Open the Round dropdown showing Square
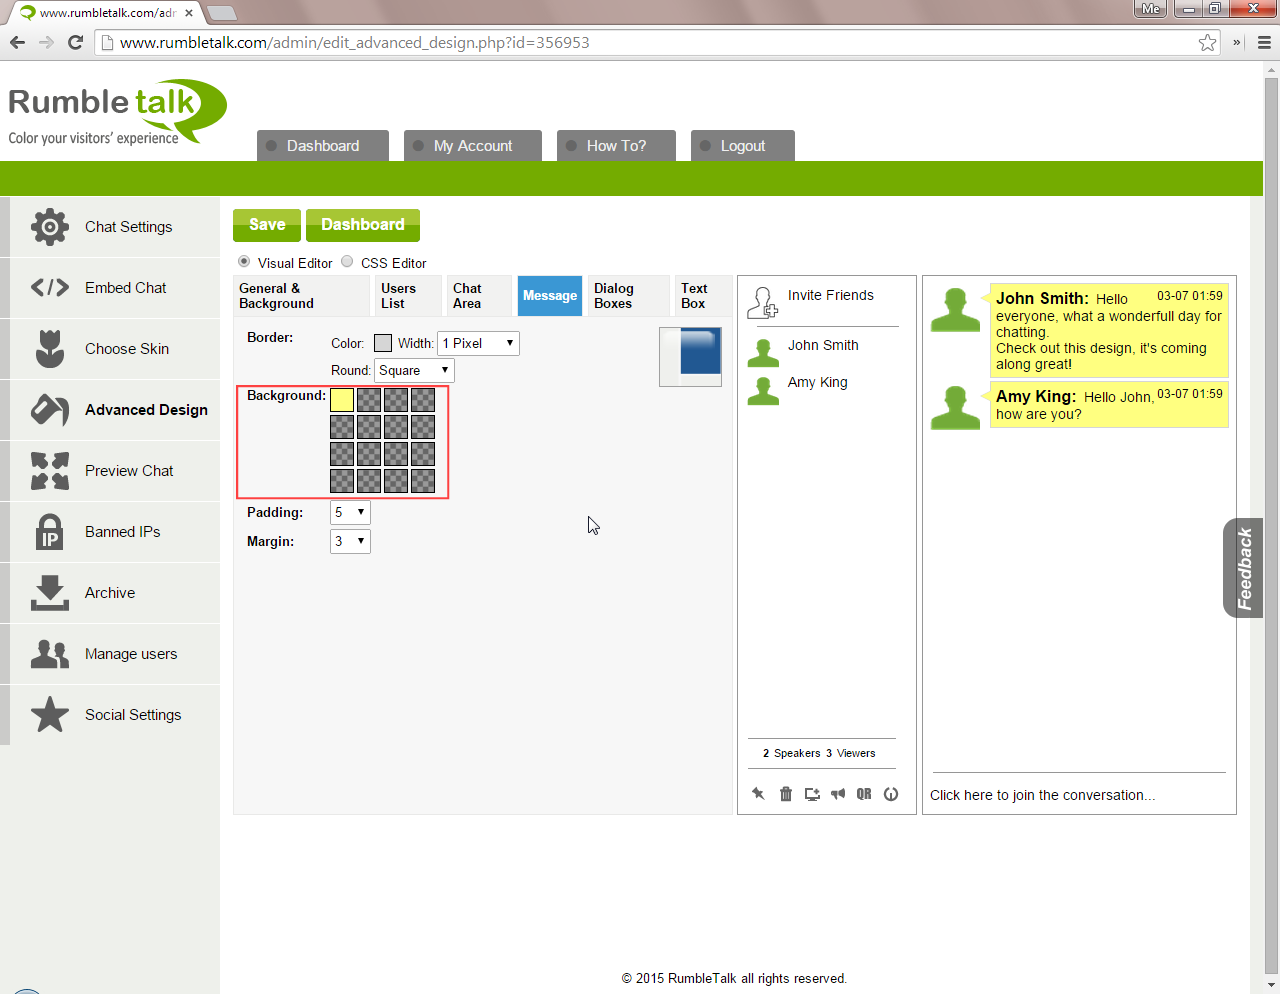 (415, 370)
